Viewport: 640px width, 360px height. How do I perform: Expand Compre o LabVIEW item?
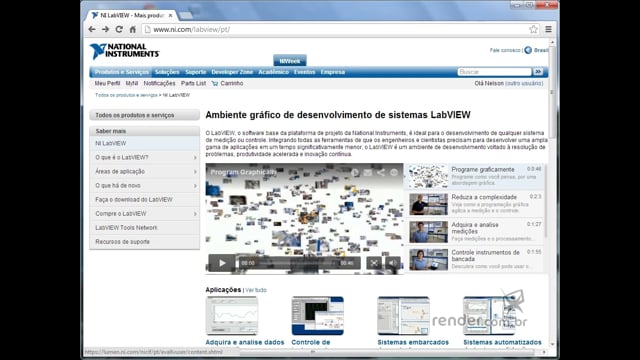point(144,214)
